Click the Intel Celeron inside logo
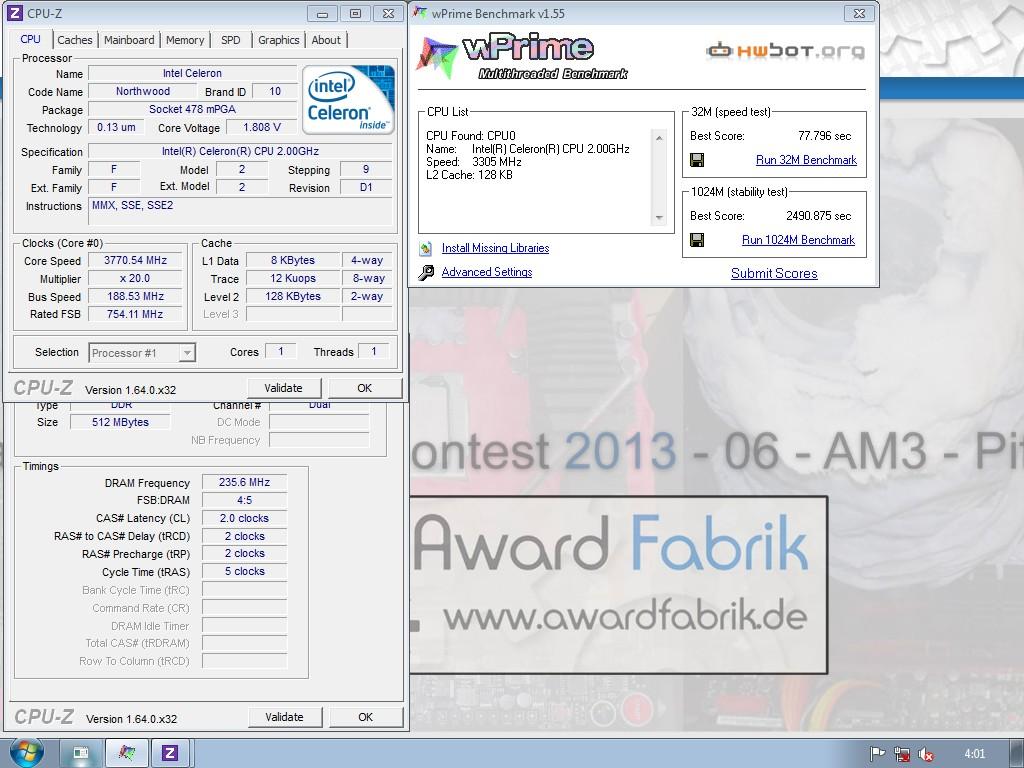Image resolution: width=1024 pixels, height=768 pixels. pyautogui.click(x=349, y=99)
